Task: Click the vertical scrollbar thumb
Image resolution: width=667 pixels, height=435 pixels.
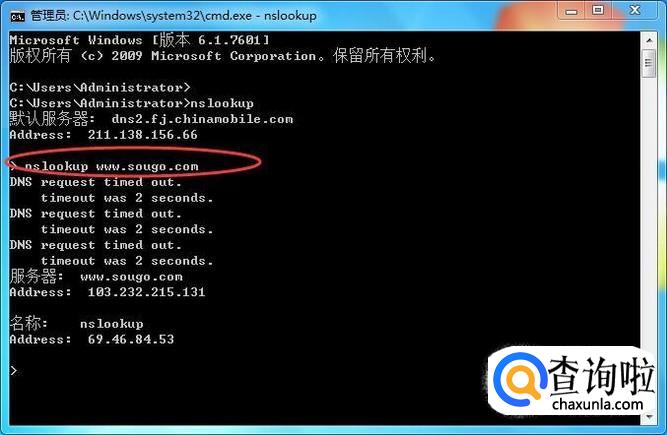Action: [649, 63]
